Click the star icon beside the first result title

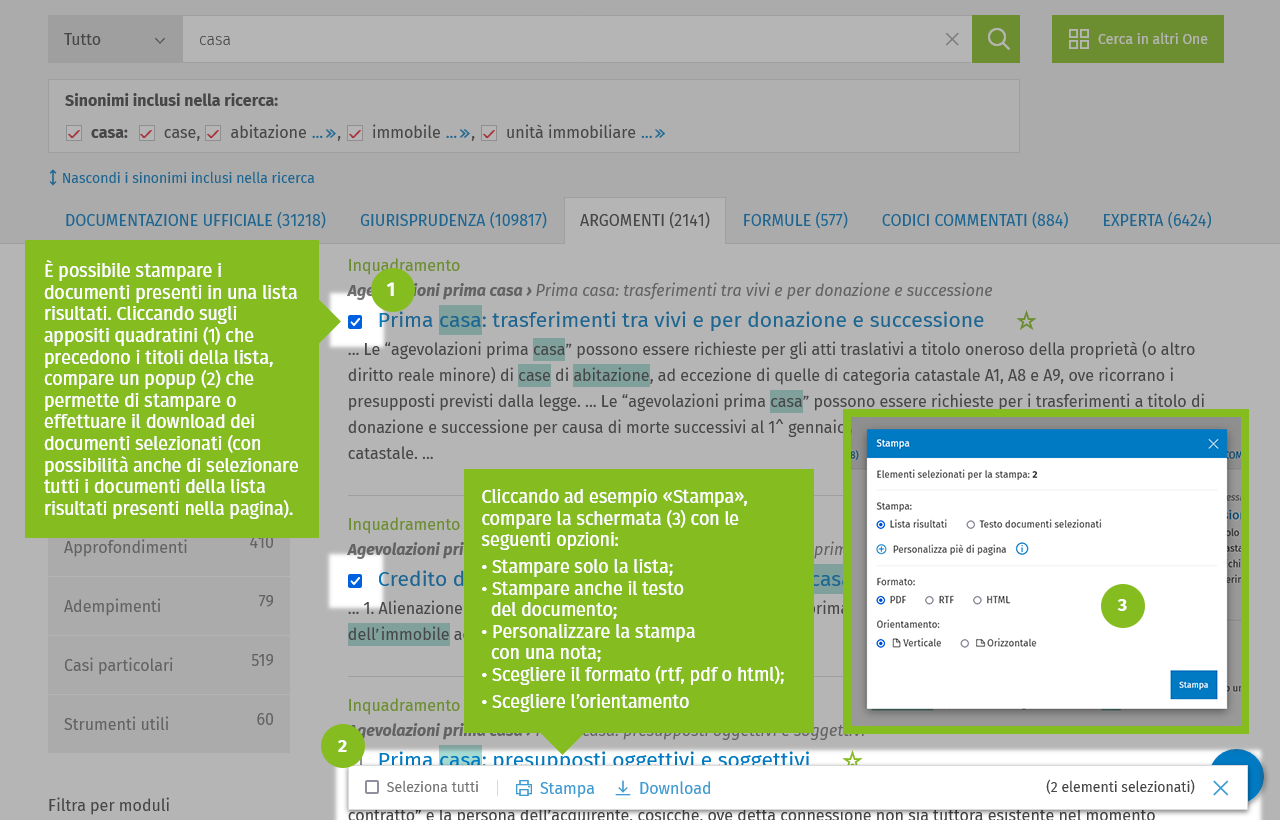1026,321
